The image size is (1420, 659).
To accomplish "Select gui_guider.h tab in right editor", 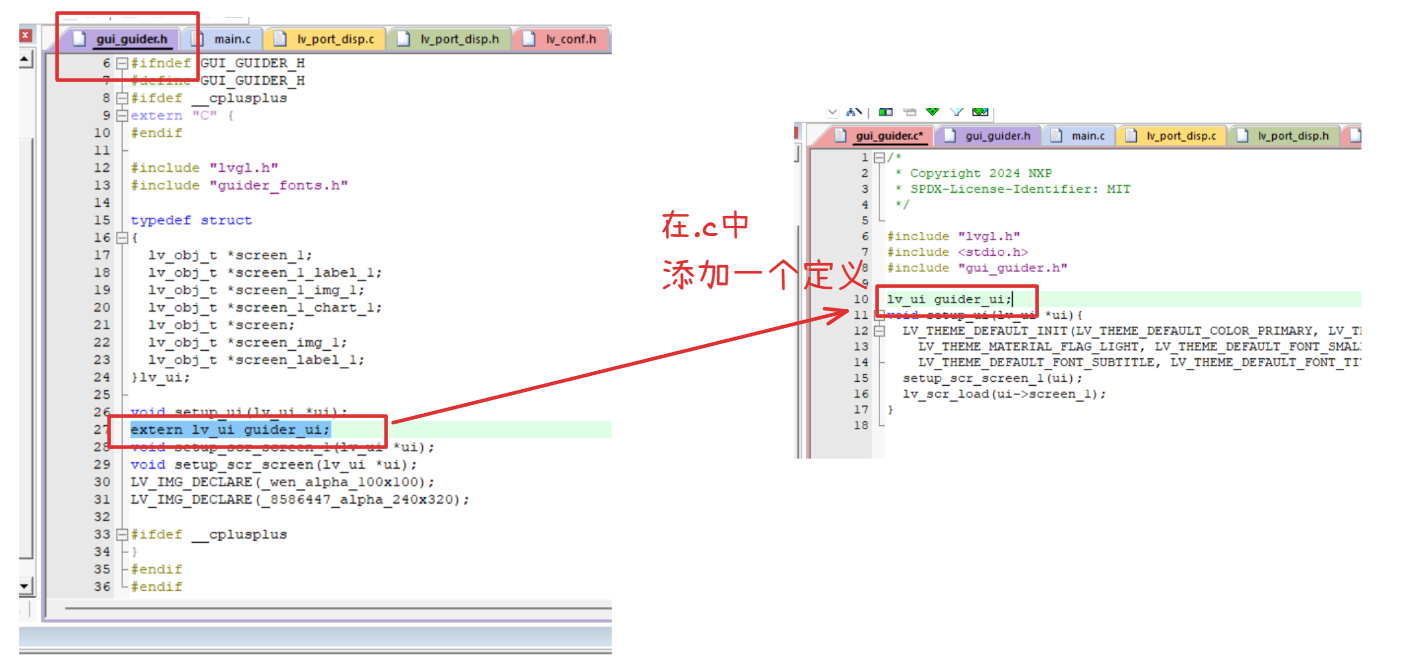I will (x=988, y=136).
